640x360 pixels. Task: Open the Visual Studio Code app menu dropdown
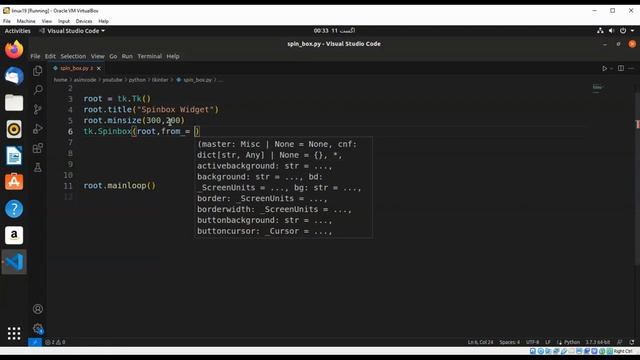[72, 31]
